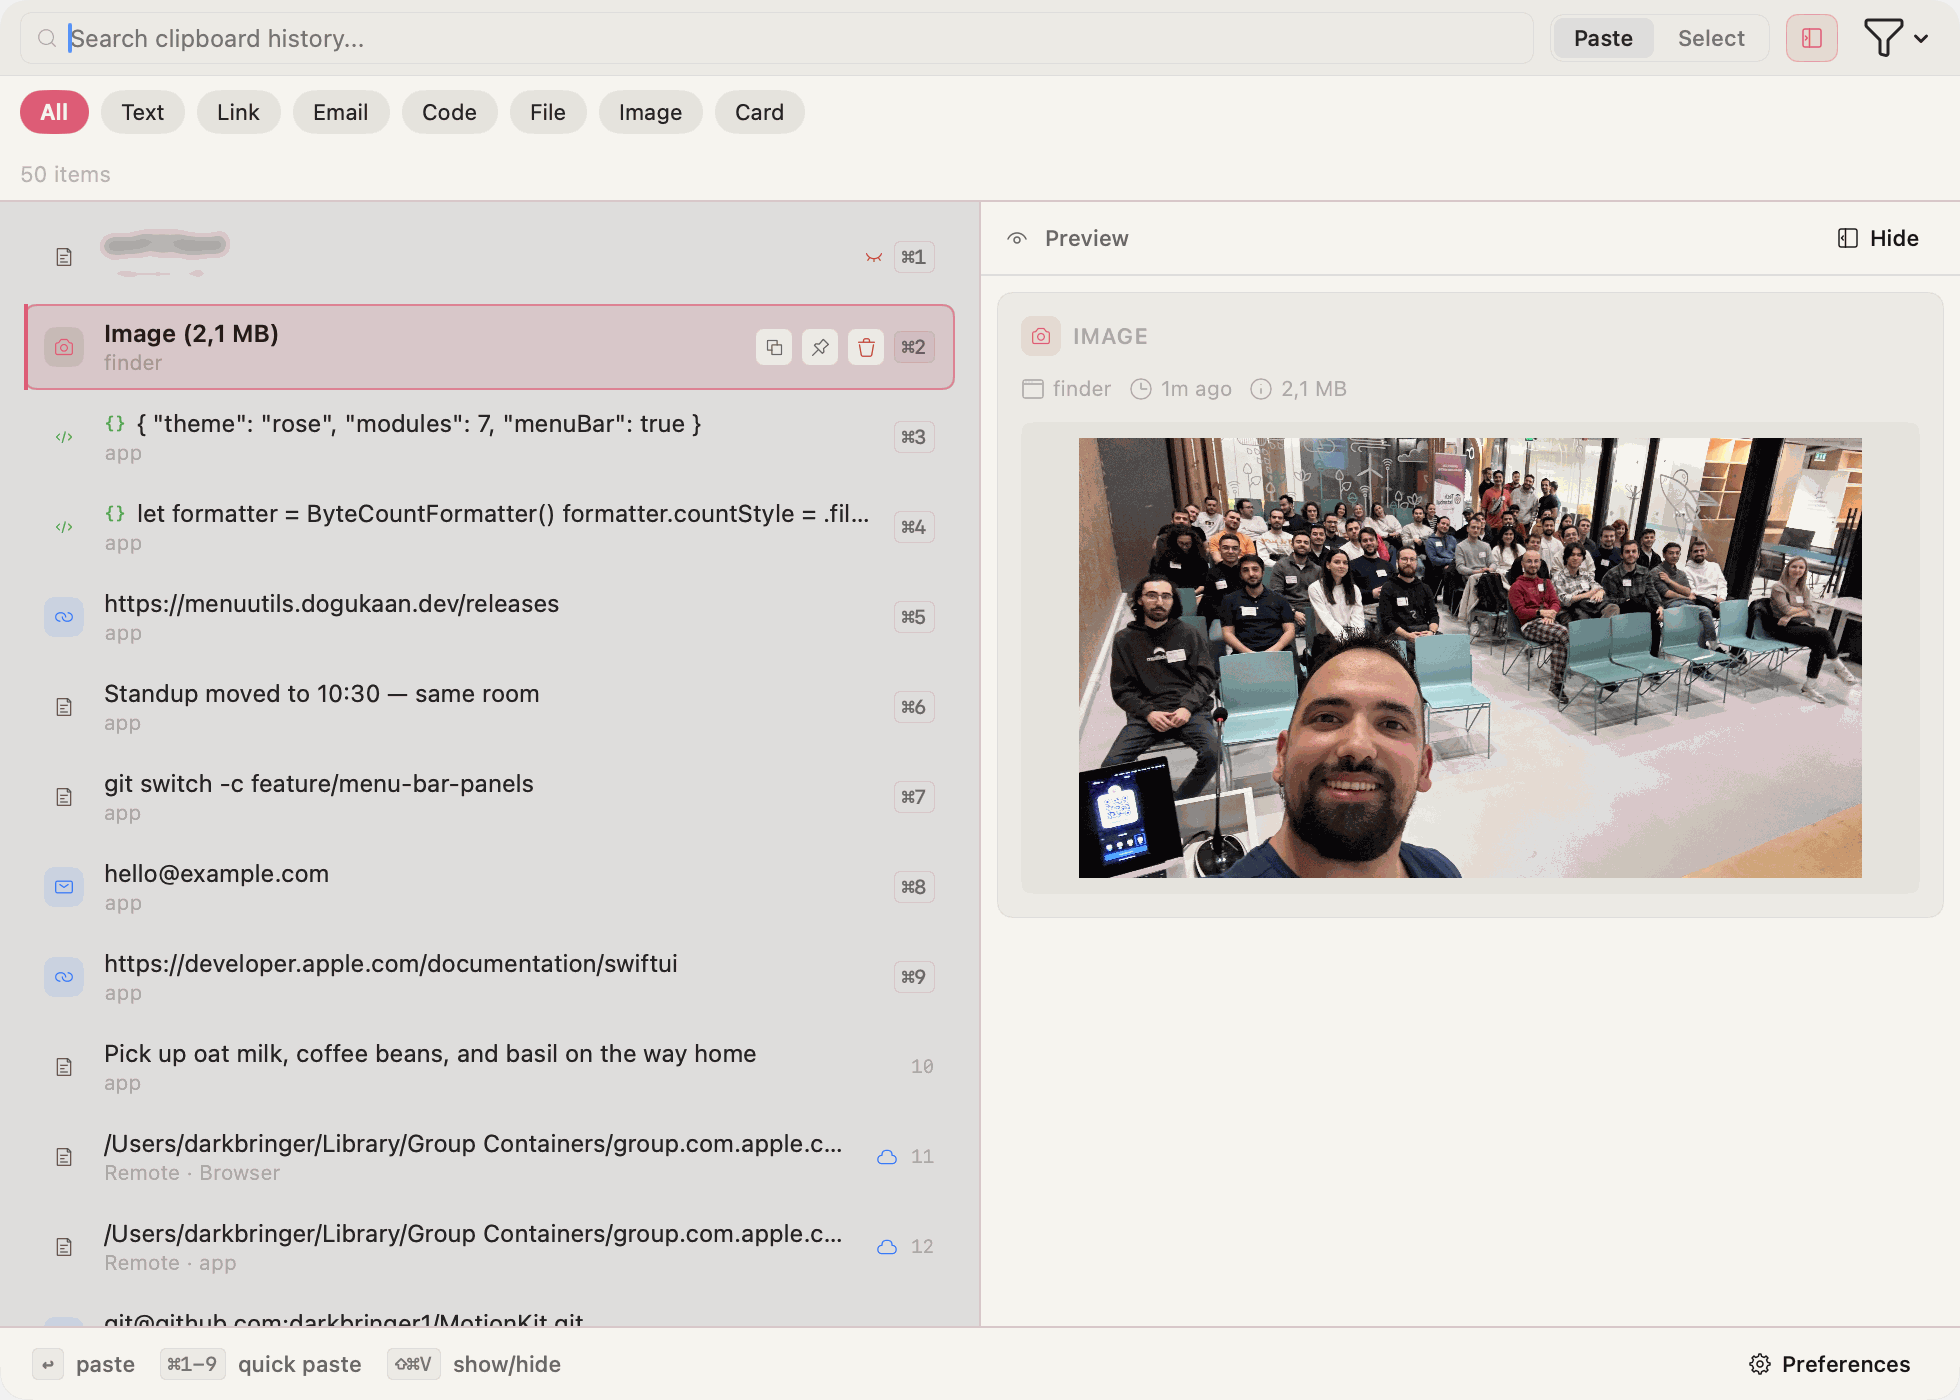Hide the preview panel
The height and width of the screenshot is (1400, 1960).
[x=1878, y=238]
